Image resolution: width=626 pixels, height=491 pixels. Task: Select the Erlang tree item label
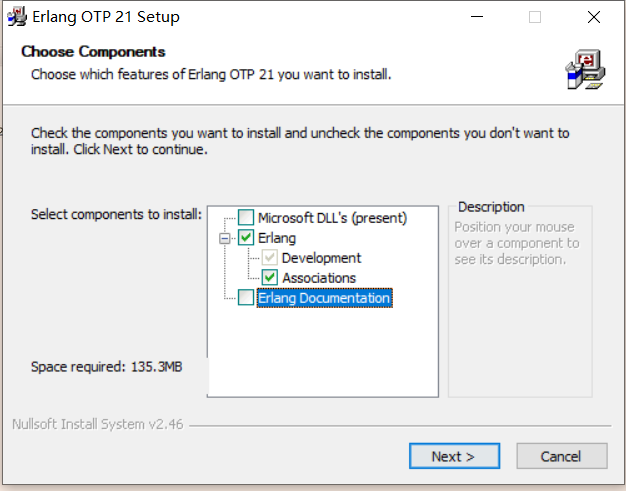point(277,238)
